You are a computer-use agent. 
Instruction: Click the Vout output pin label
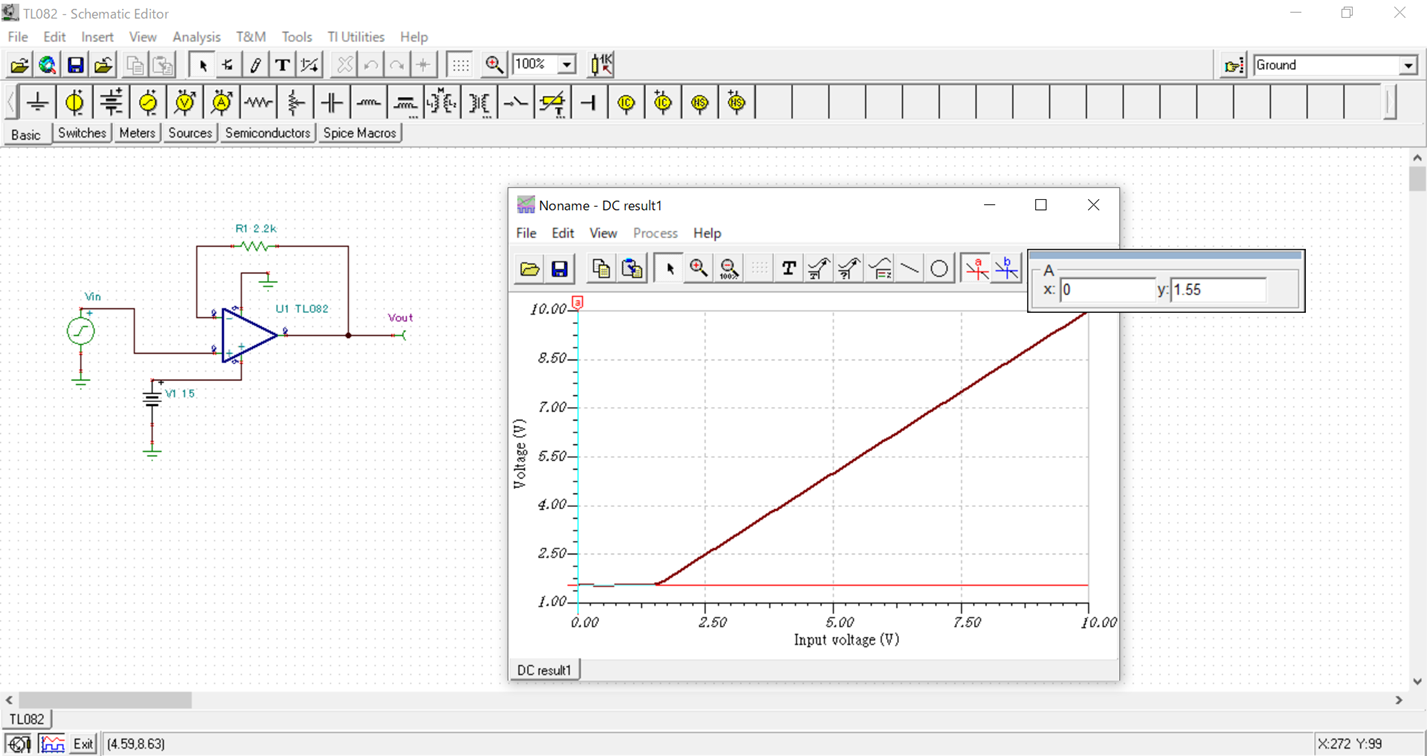[x=400, y=318]
